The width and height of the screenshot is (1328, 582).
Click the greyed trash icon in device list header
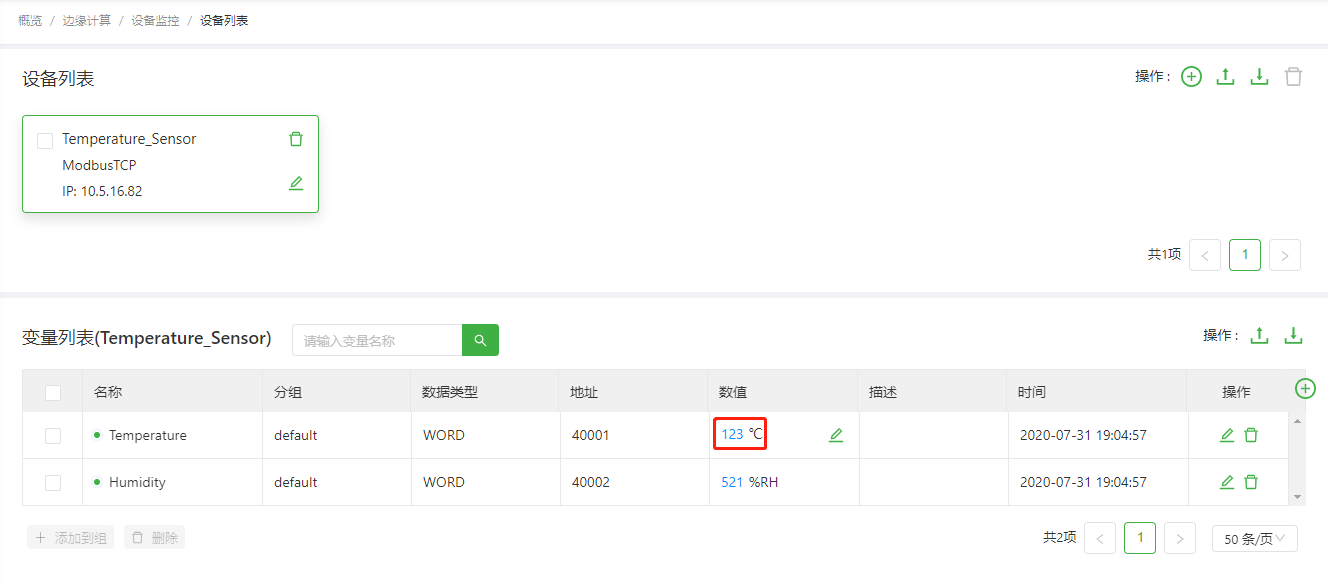coord(1294,77)
